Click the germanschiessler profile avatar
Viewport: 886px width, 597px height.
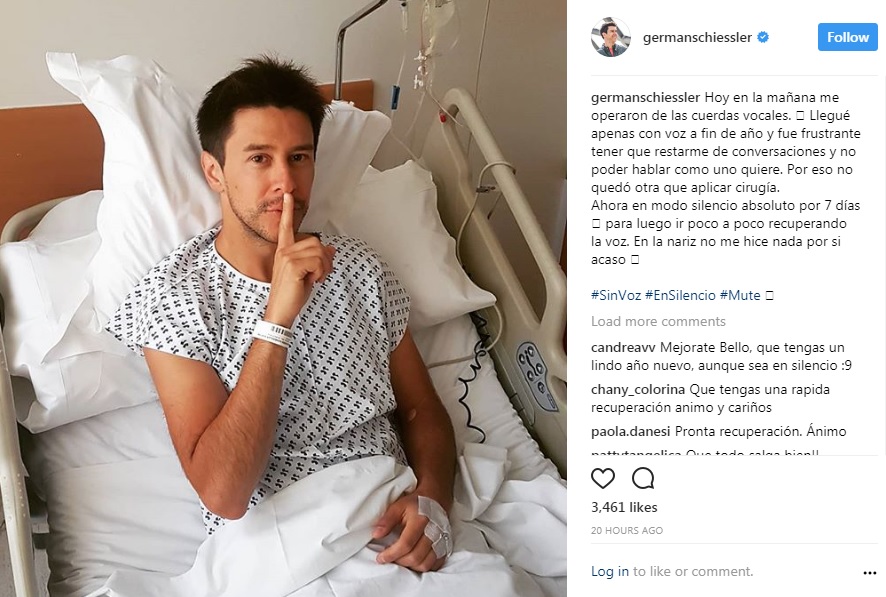point(611,37)
